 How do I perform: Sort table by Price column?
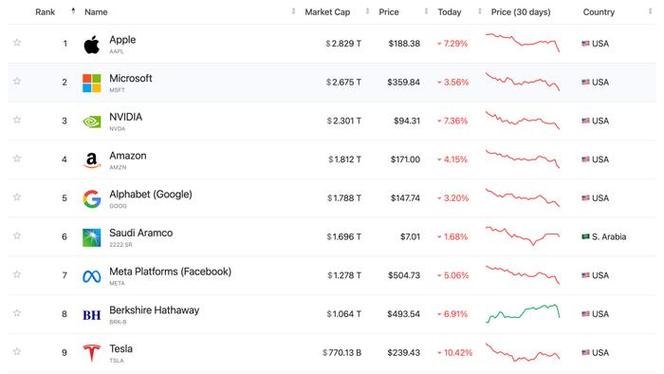click(389, 12)
